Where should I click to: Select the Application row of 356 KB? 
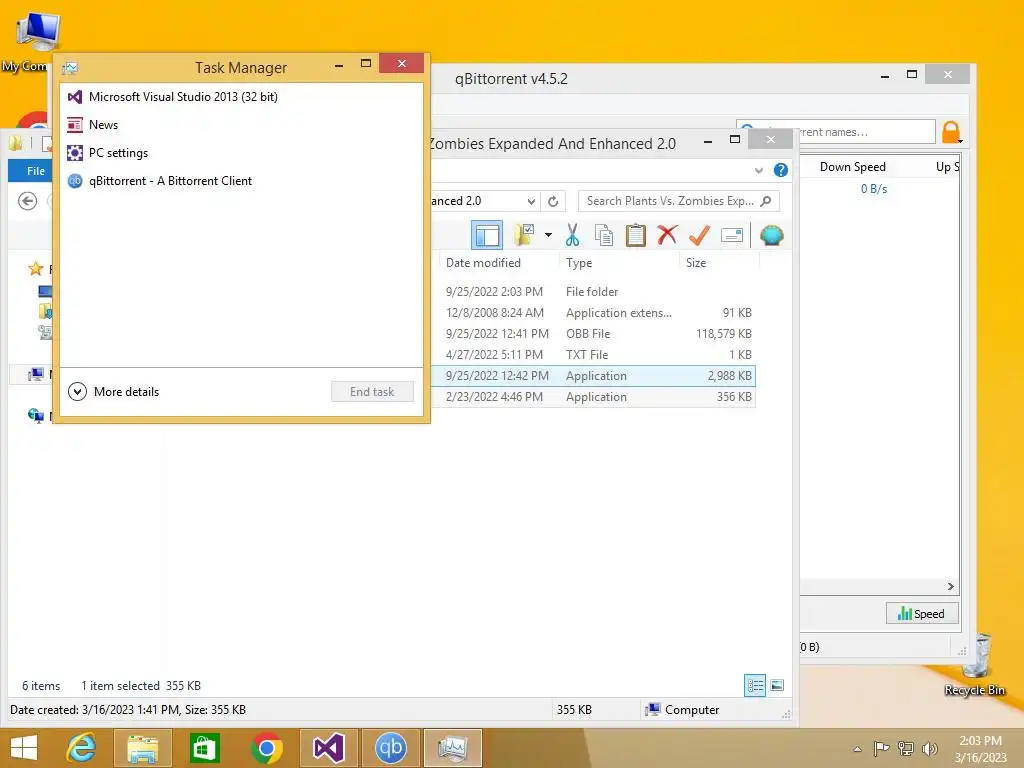[593, 396]
